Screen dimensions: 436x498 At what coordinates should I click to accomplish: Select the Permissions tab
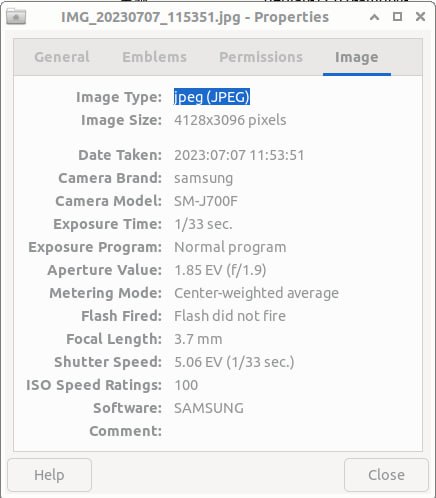pyautogui.click(x=261, y=57)
